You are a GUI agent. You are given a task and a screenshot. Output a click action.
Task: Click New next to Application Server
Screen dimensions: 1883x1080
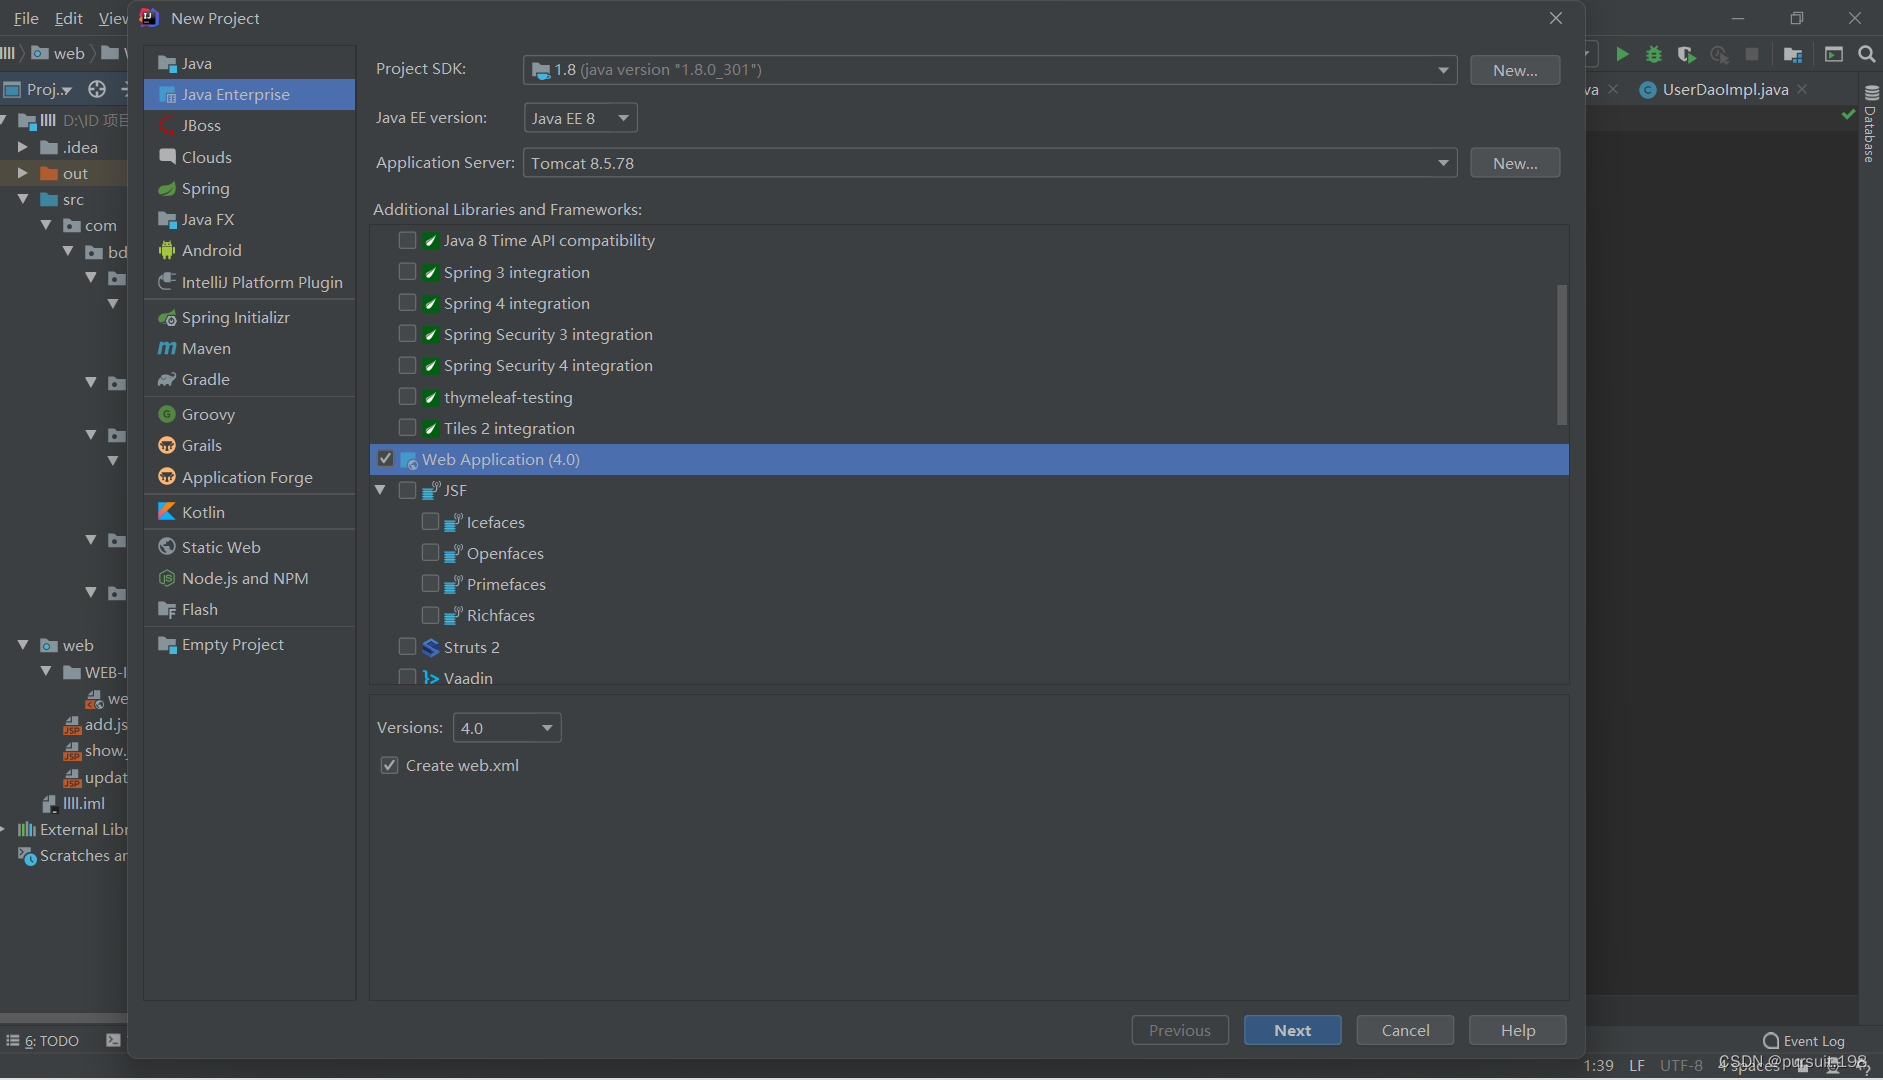pyautogui.click(x=1515, y=163)
